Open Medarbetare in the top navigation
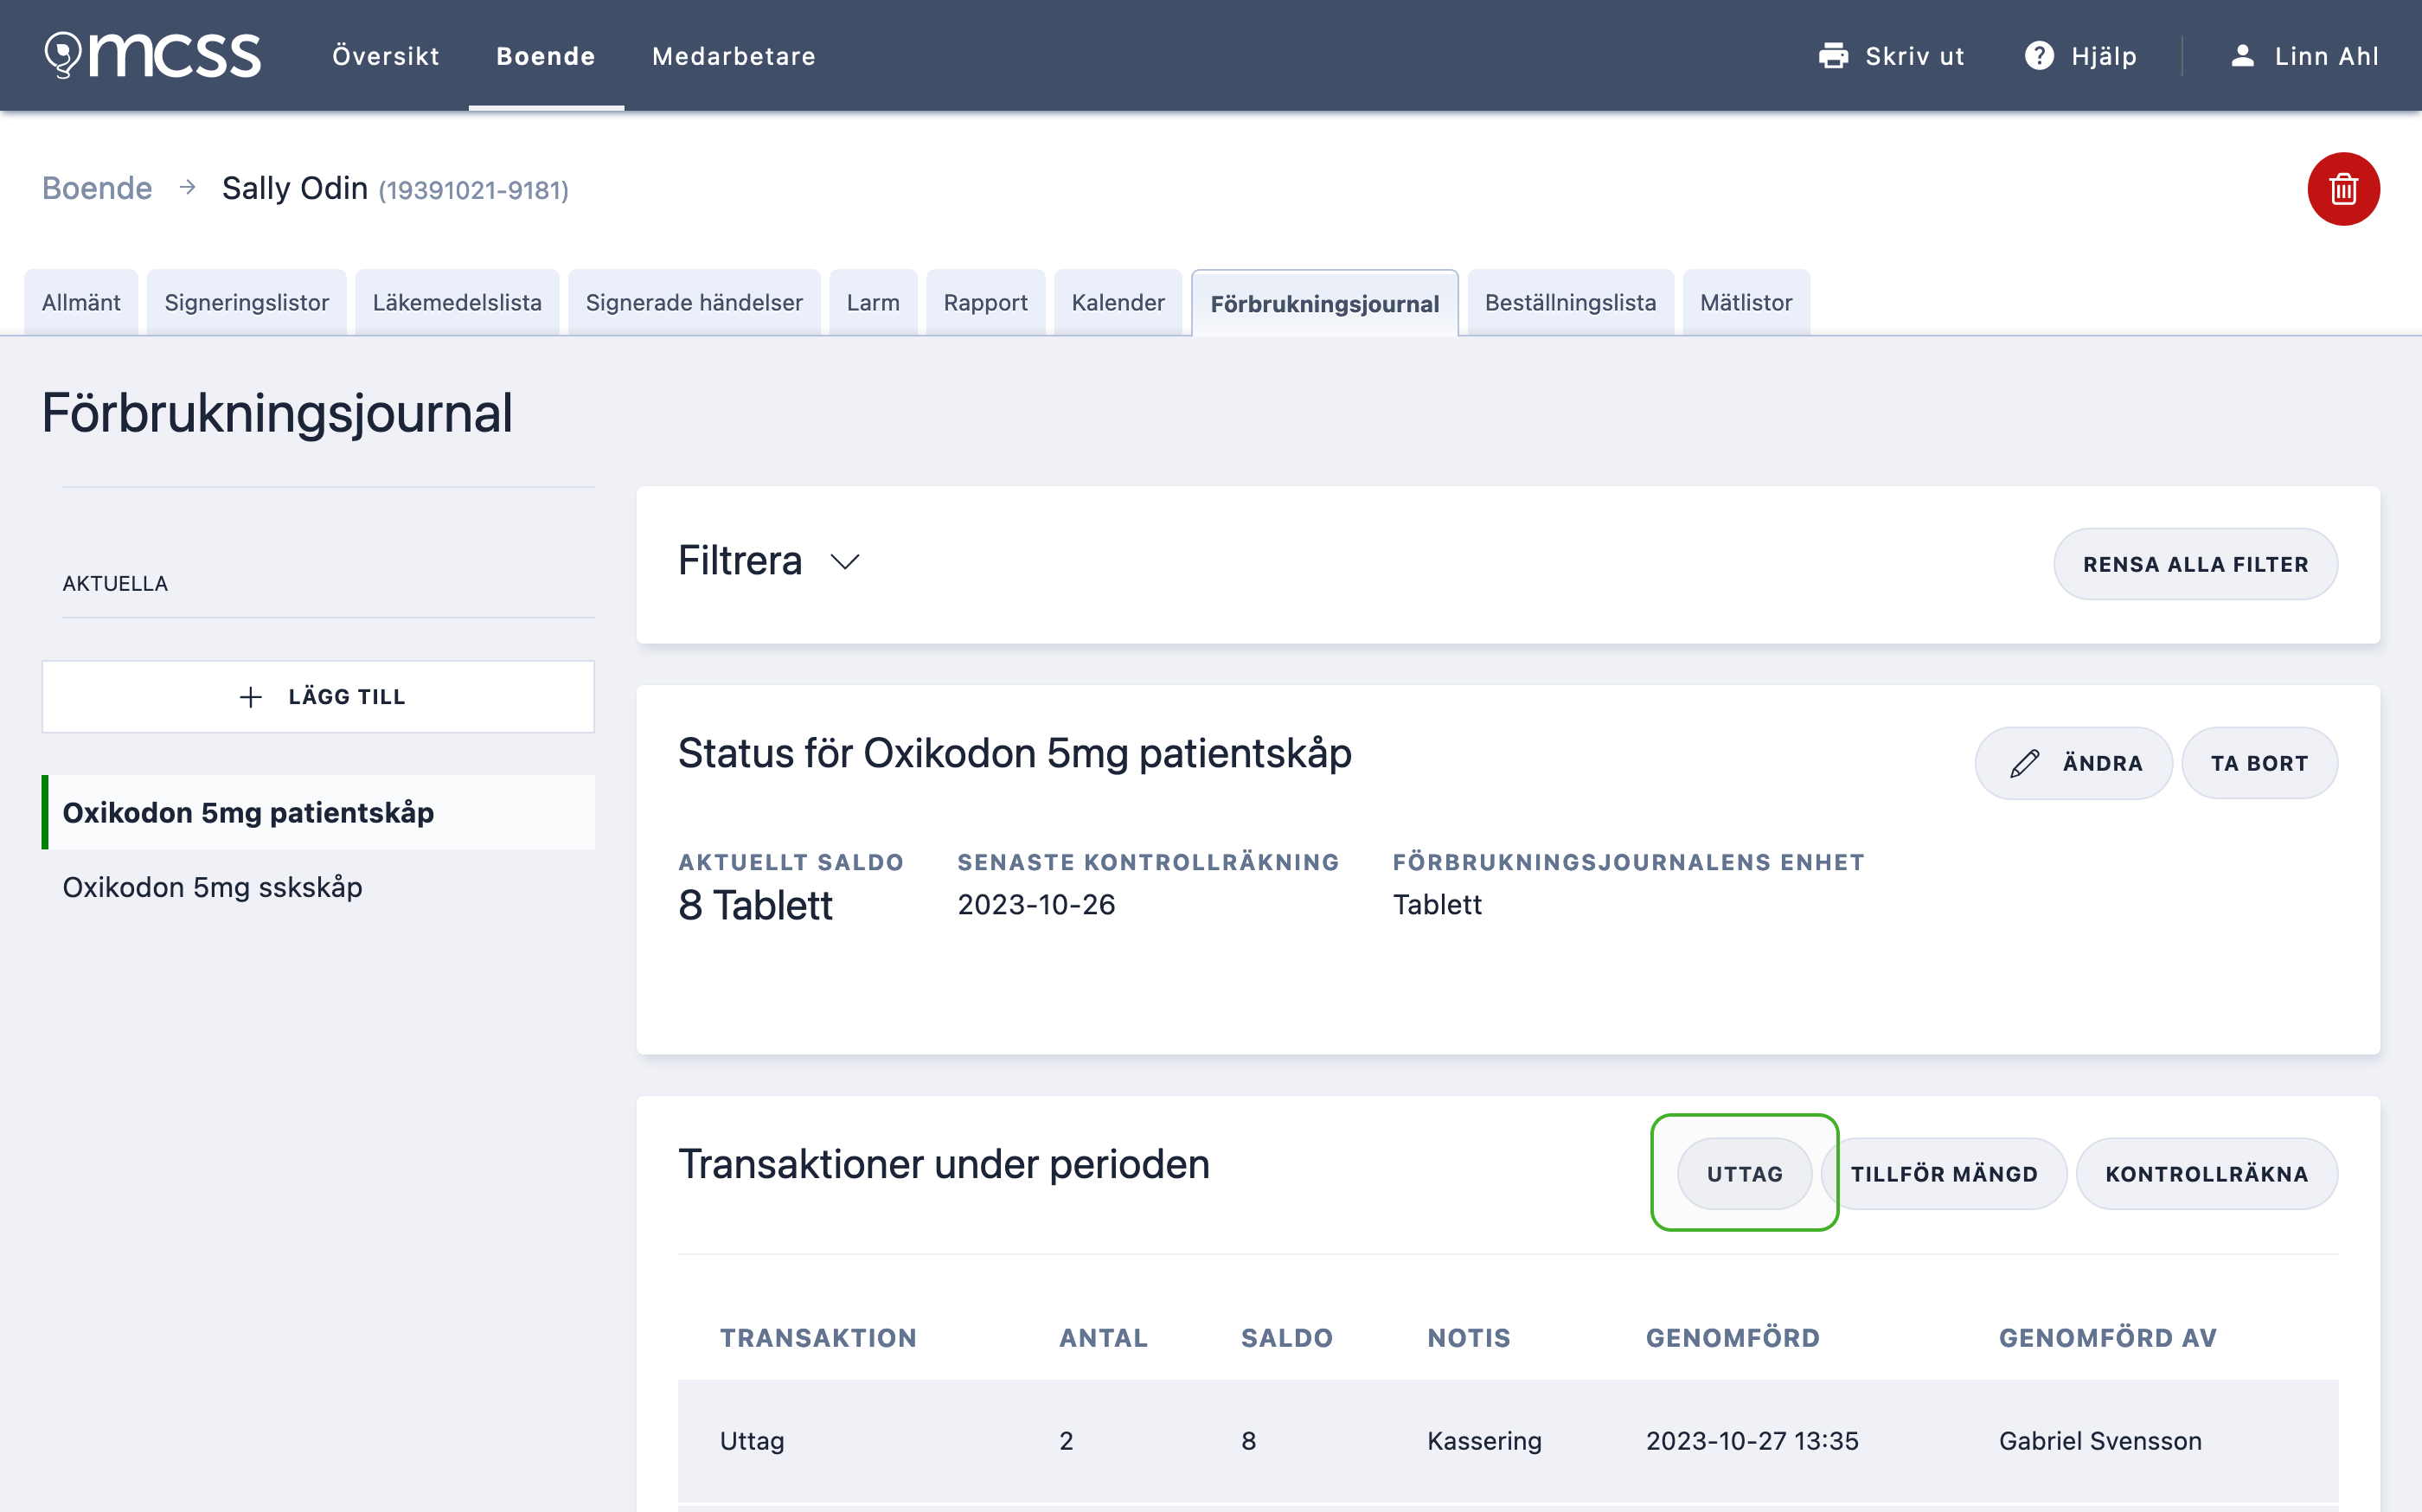The width and height of the screenshot is (2422, 1512). tap(734, 56)
